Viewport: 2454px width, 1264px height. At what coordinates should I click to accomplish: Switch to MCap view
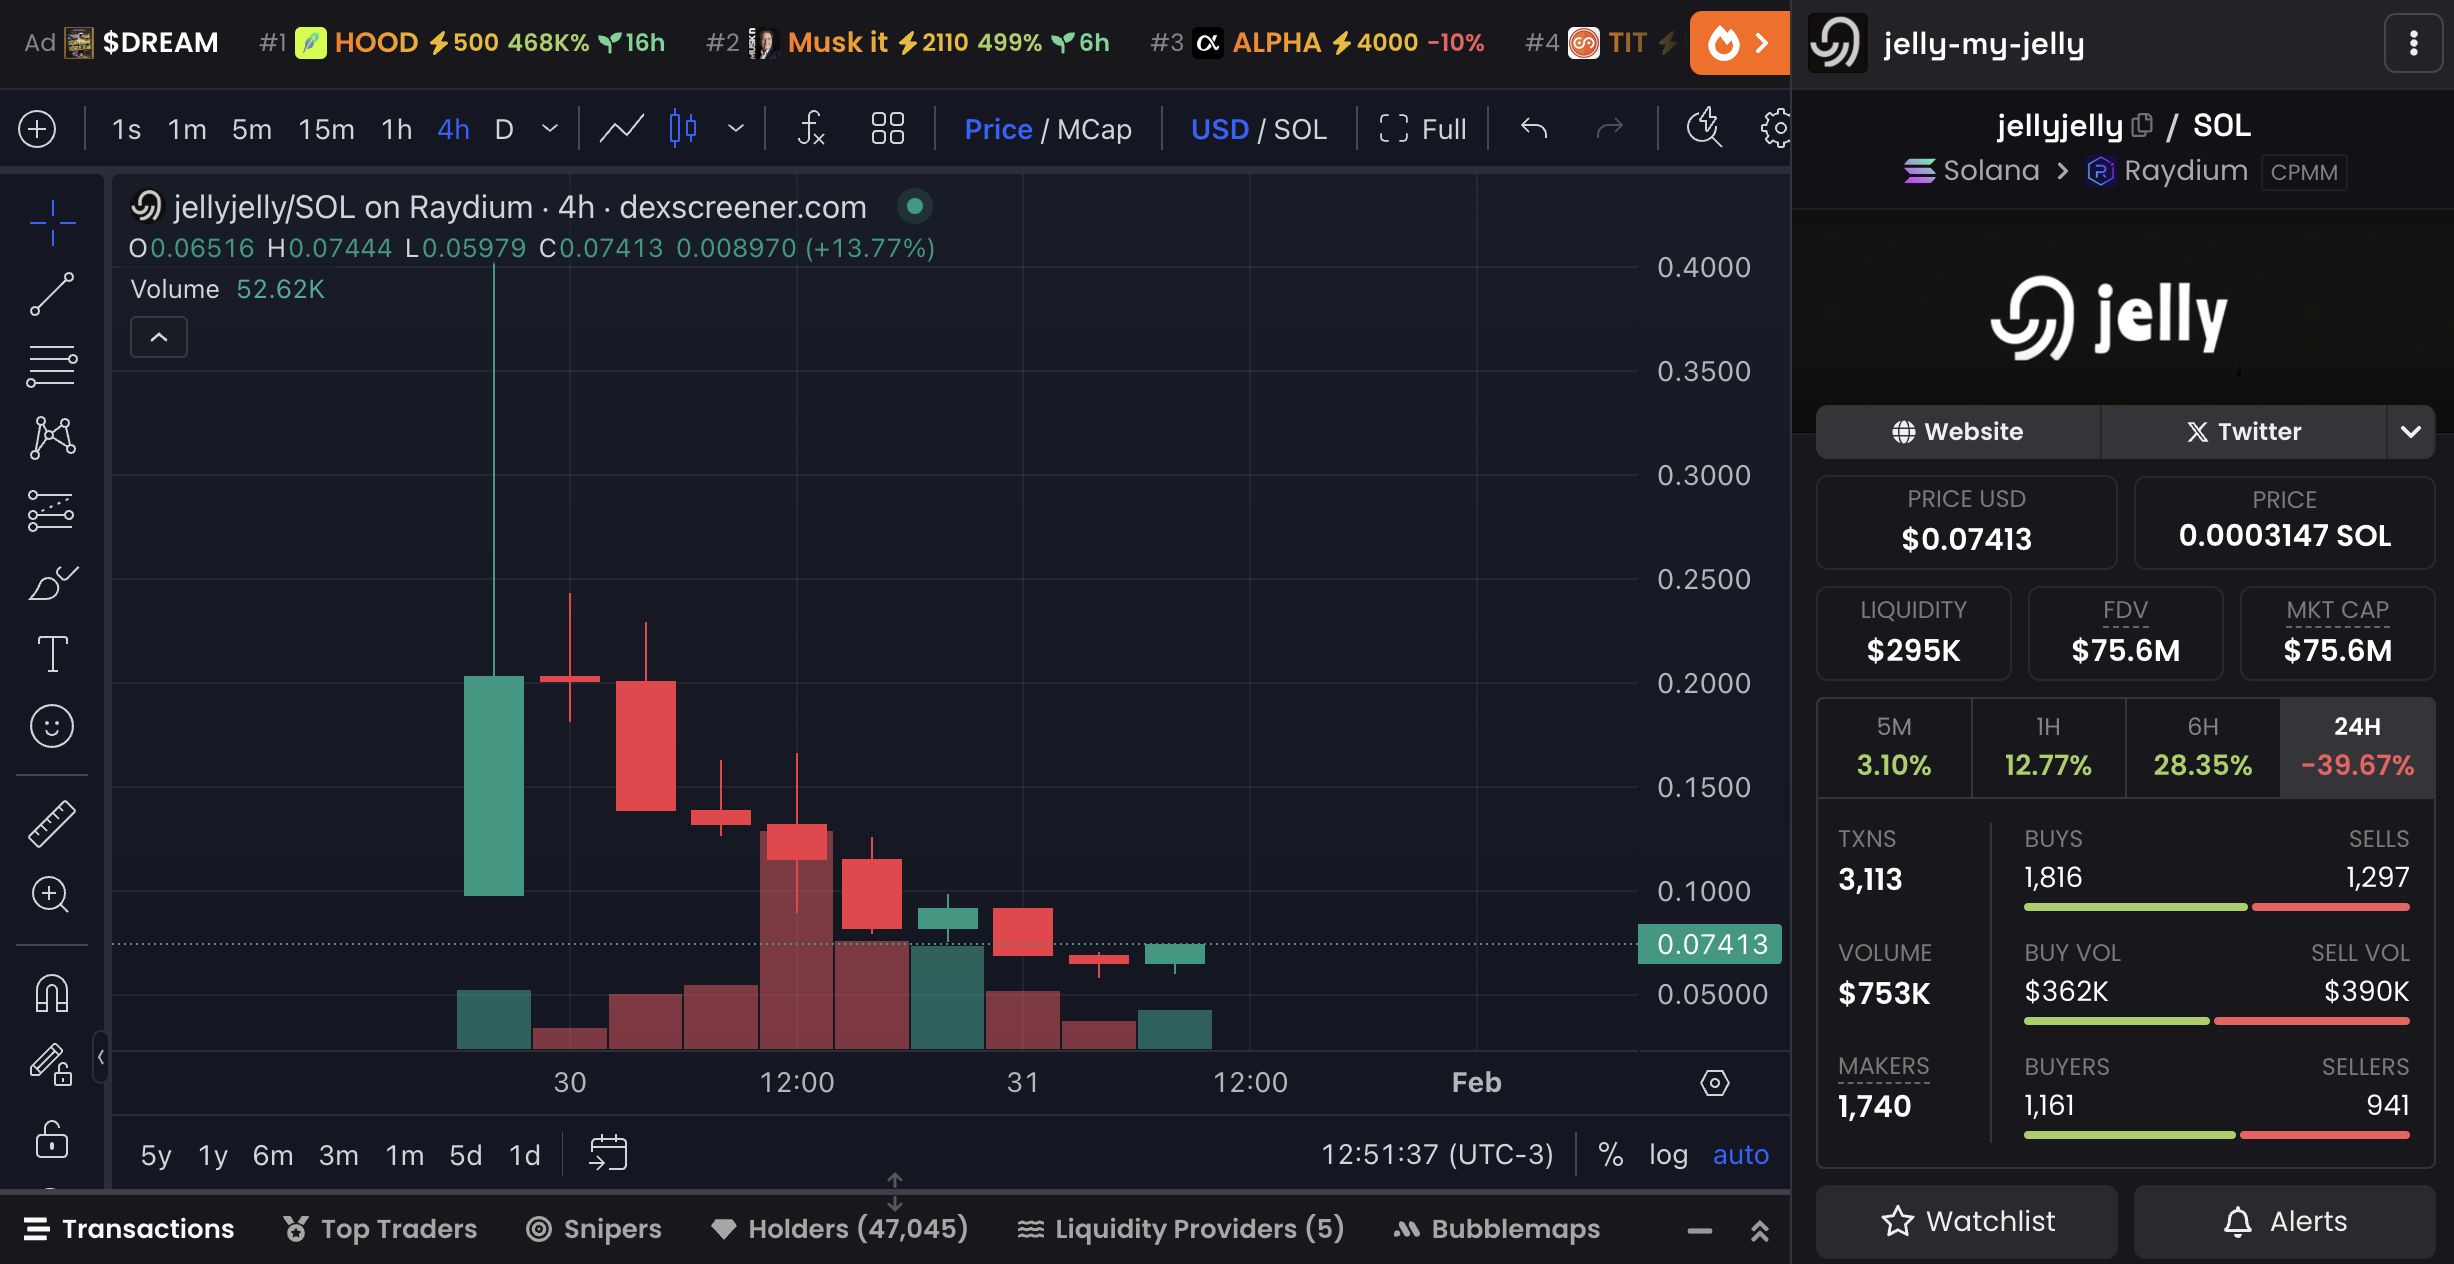pyautogui.click(x=1094, y=129)
